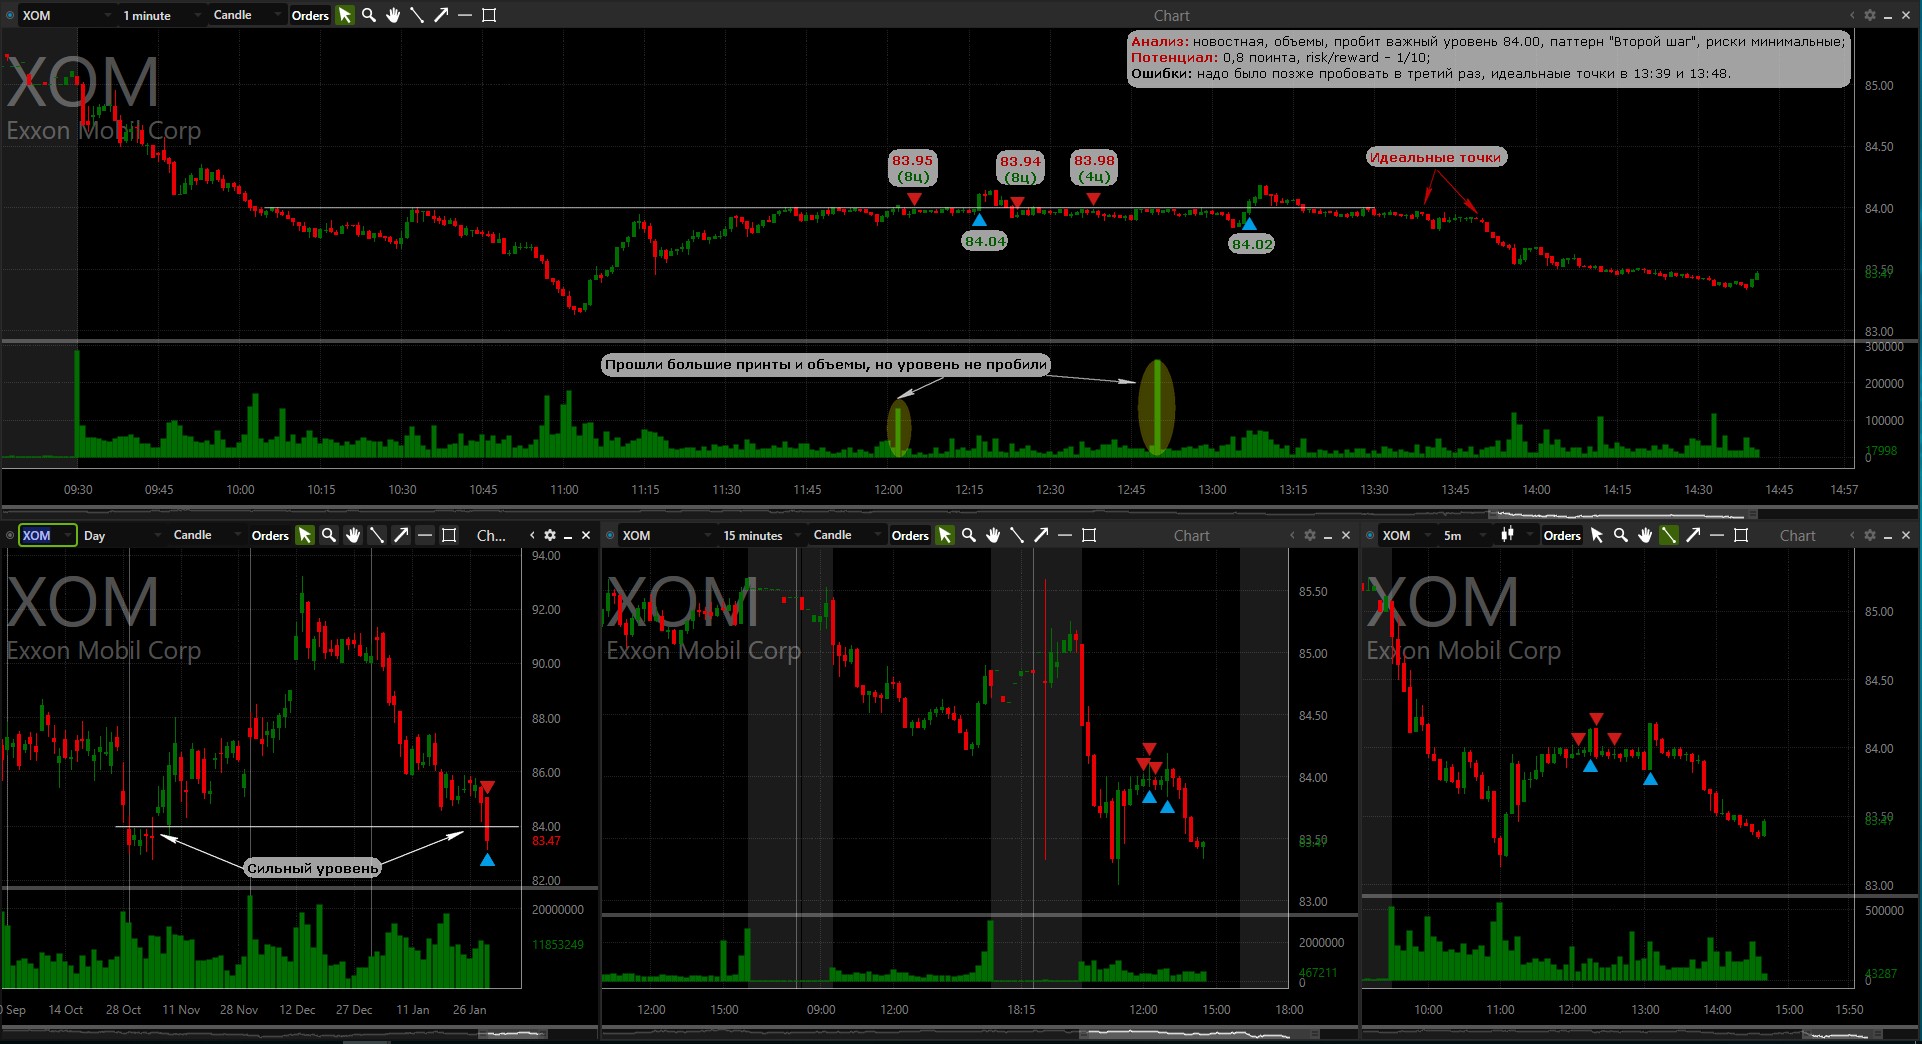Image resolution: width=1922 pixels, height=1044 pixels.
Task: Select the zoom magnifier in the 5m chart
Action: 1621,535
